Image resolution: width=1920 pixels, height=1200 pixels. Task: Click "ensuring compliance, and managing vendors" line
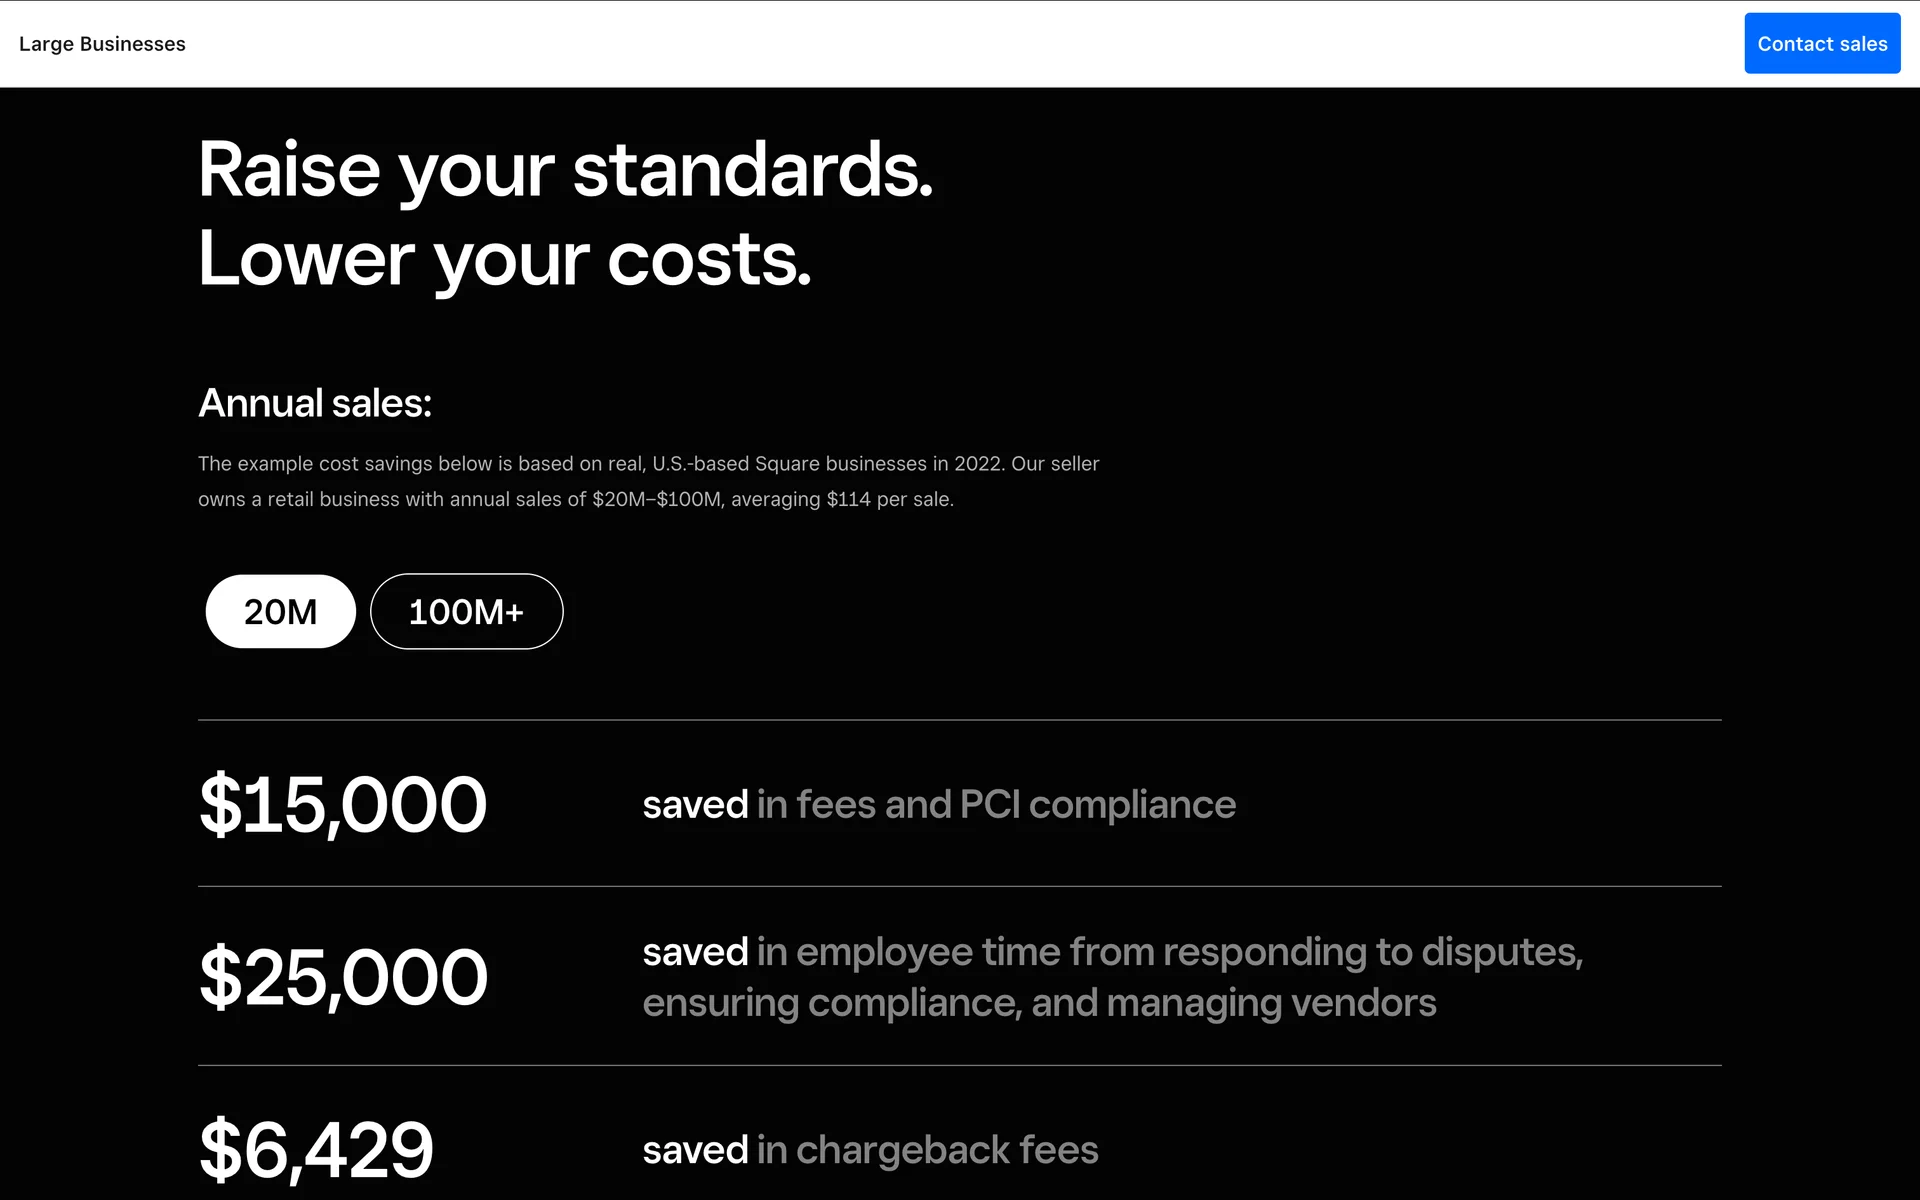point(1039,1003)
